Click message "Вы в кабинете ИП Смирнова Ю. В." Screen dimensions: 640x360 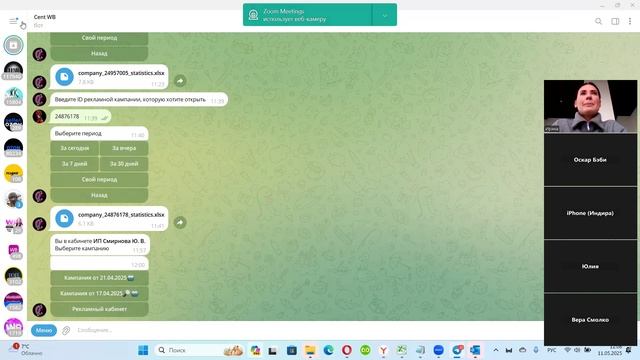point(100,244)
